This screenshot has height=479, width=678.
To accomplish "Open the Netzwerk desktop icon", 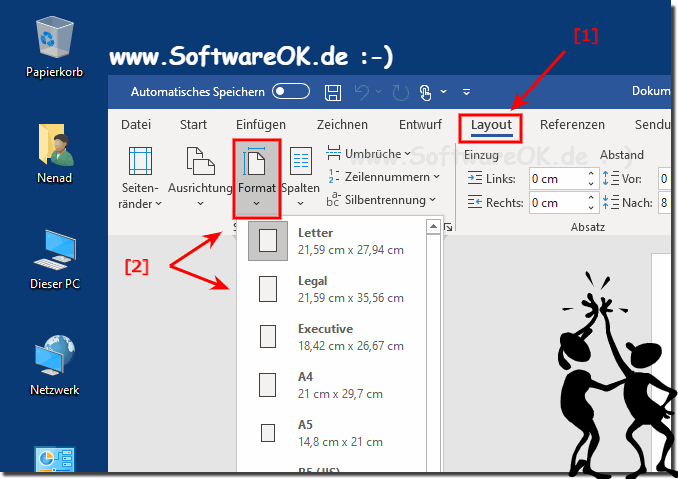I will pos(55,365).
